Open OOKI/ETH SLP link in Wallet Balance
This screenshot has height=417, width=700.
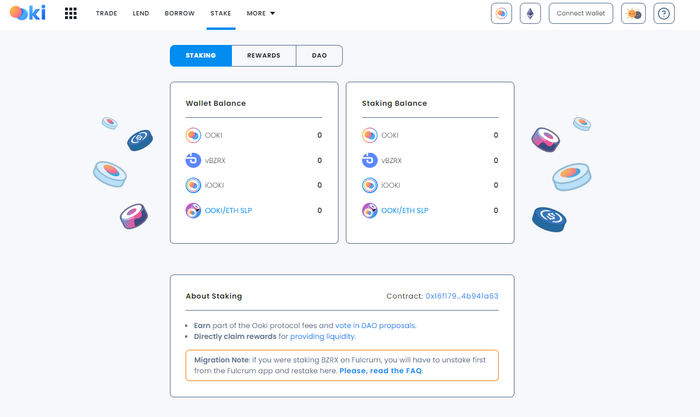(x=228, y=210)
